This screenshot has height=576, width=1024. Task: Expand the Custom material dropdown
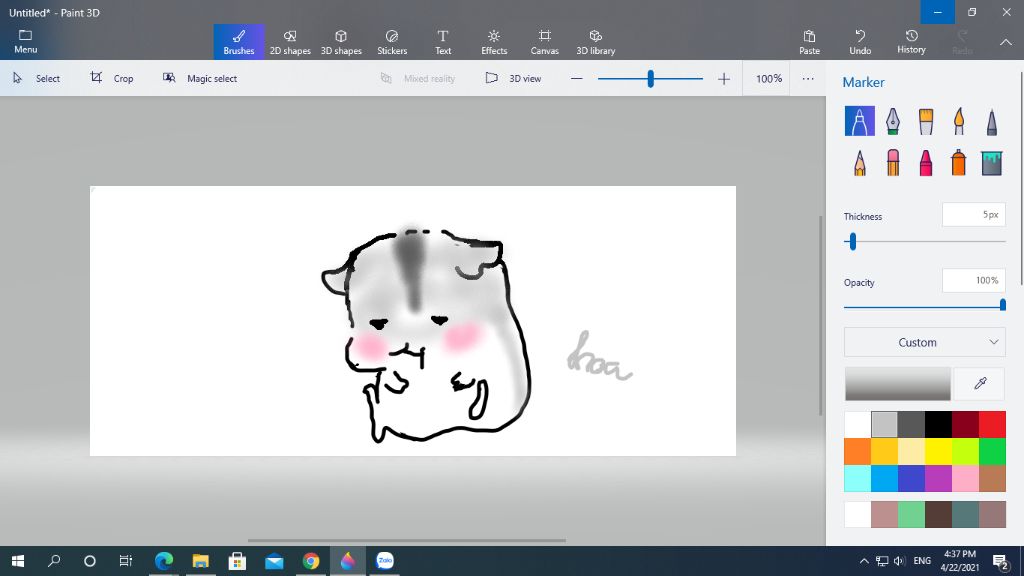(x=924, y=342)
